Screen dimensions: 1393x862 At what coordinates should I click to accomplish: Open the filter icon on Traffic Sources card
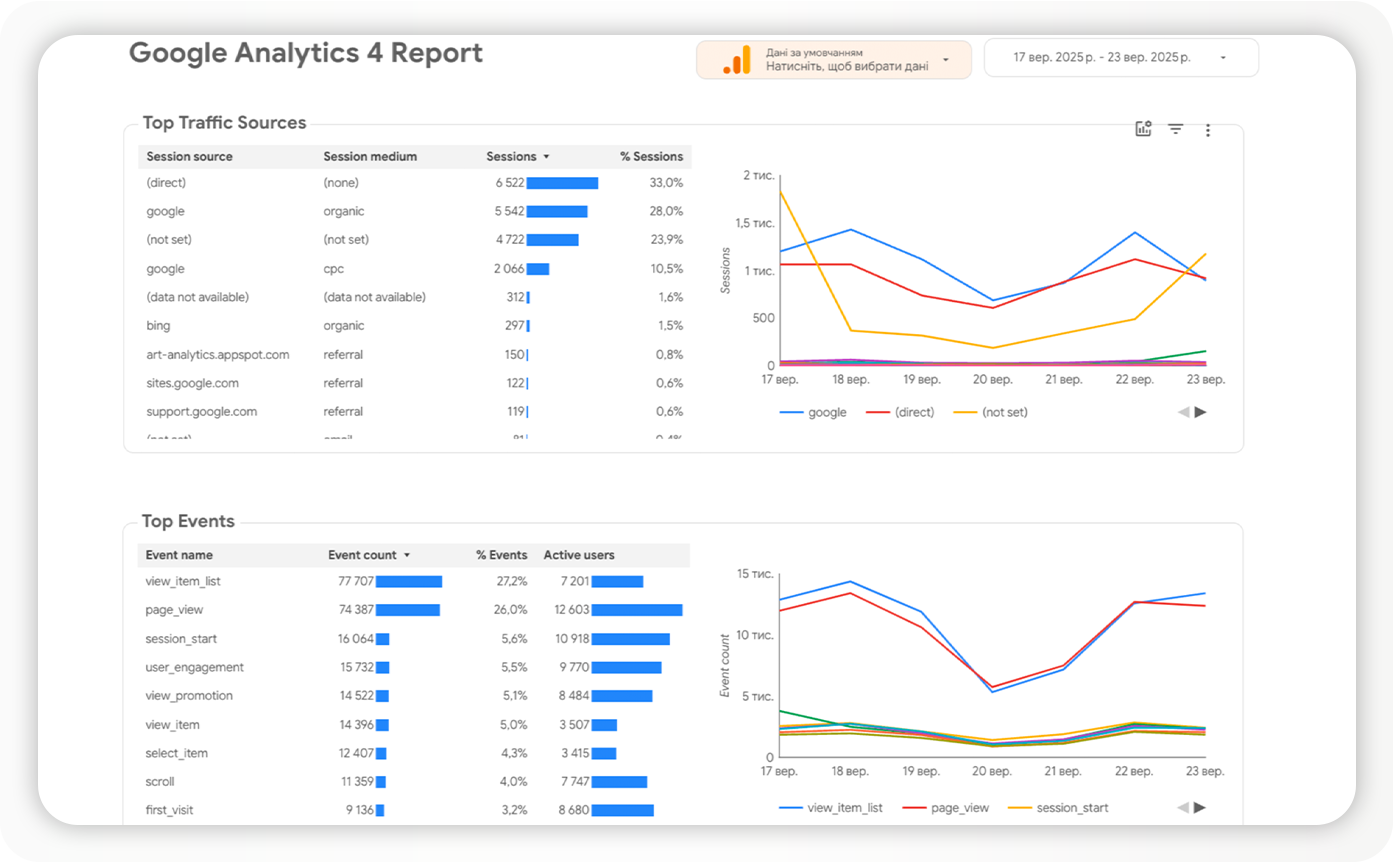[1176, 129]
